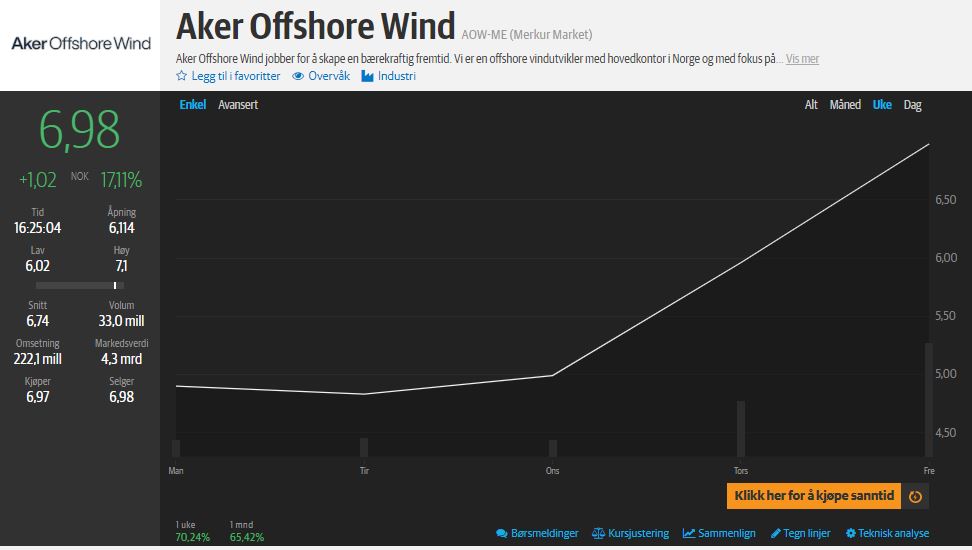
Task: Click the Aker Offshore Wind page title
Action: click(316, 26)
